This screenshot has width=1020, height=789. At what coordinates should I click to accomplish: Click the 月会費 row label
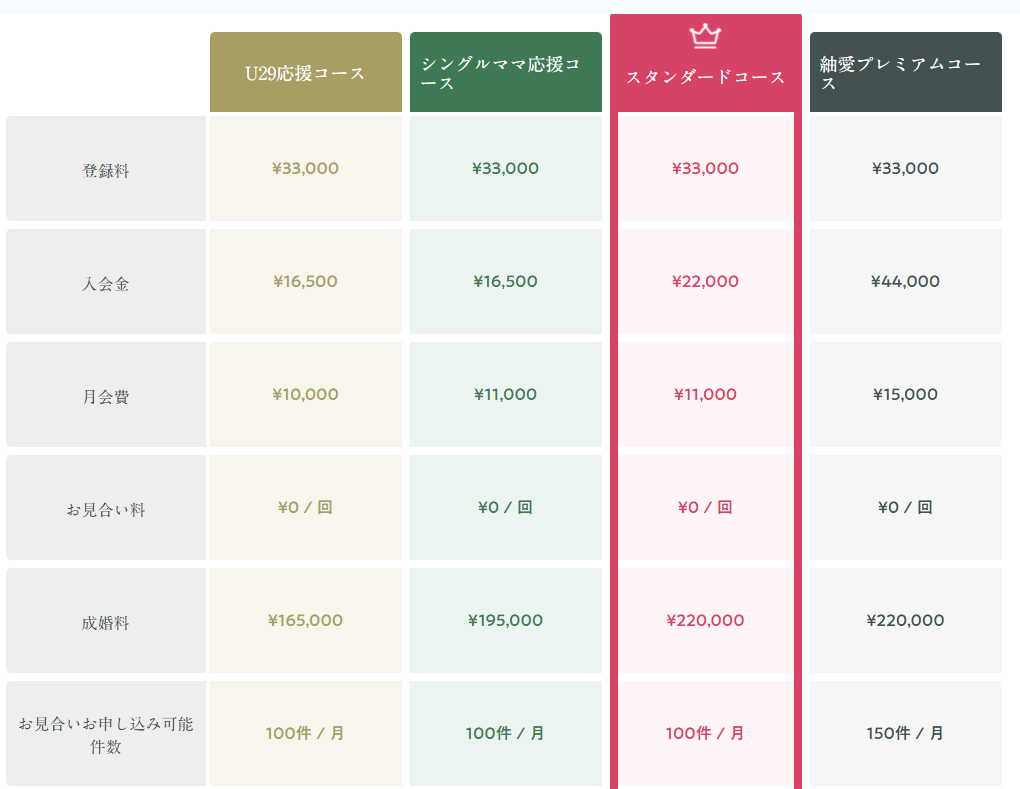click(x=106, y=396)
